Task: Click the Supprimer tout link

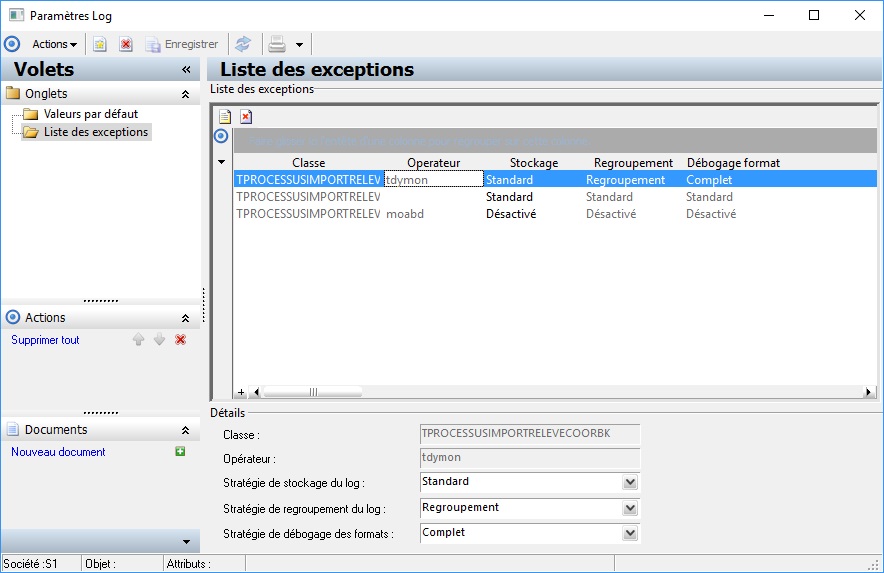Action: [x=45, y=340]
